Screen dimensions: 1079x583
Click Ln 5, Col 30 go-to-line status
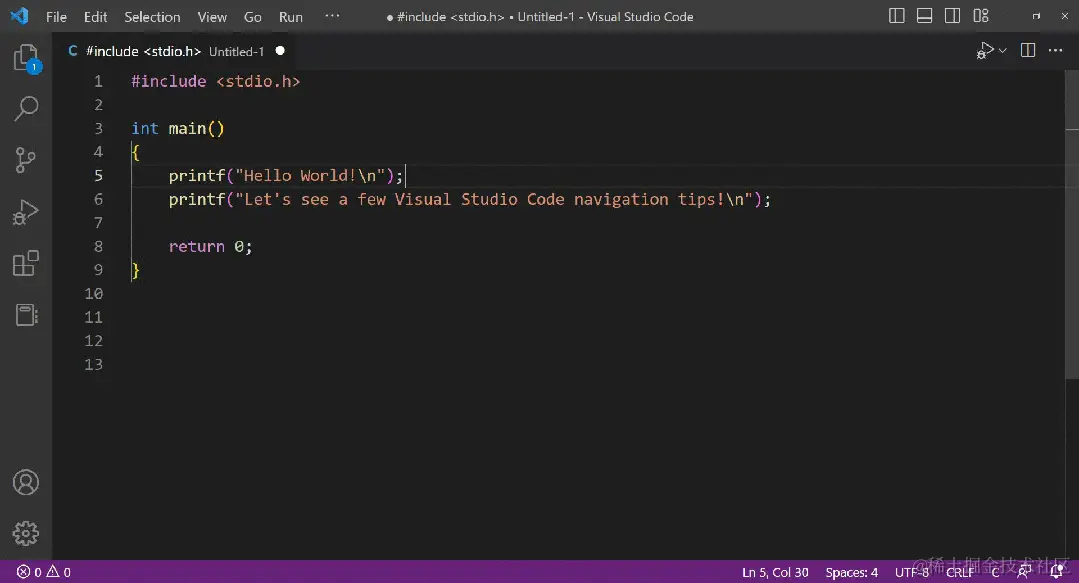point(775,573)
